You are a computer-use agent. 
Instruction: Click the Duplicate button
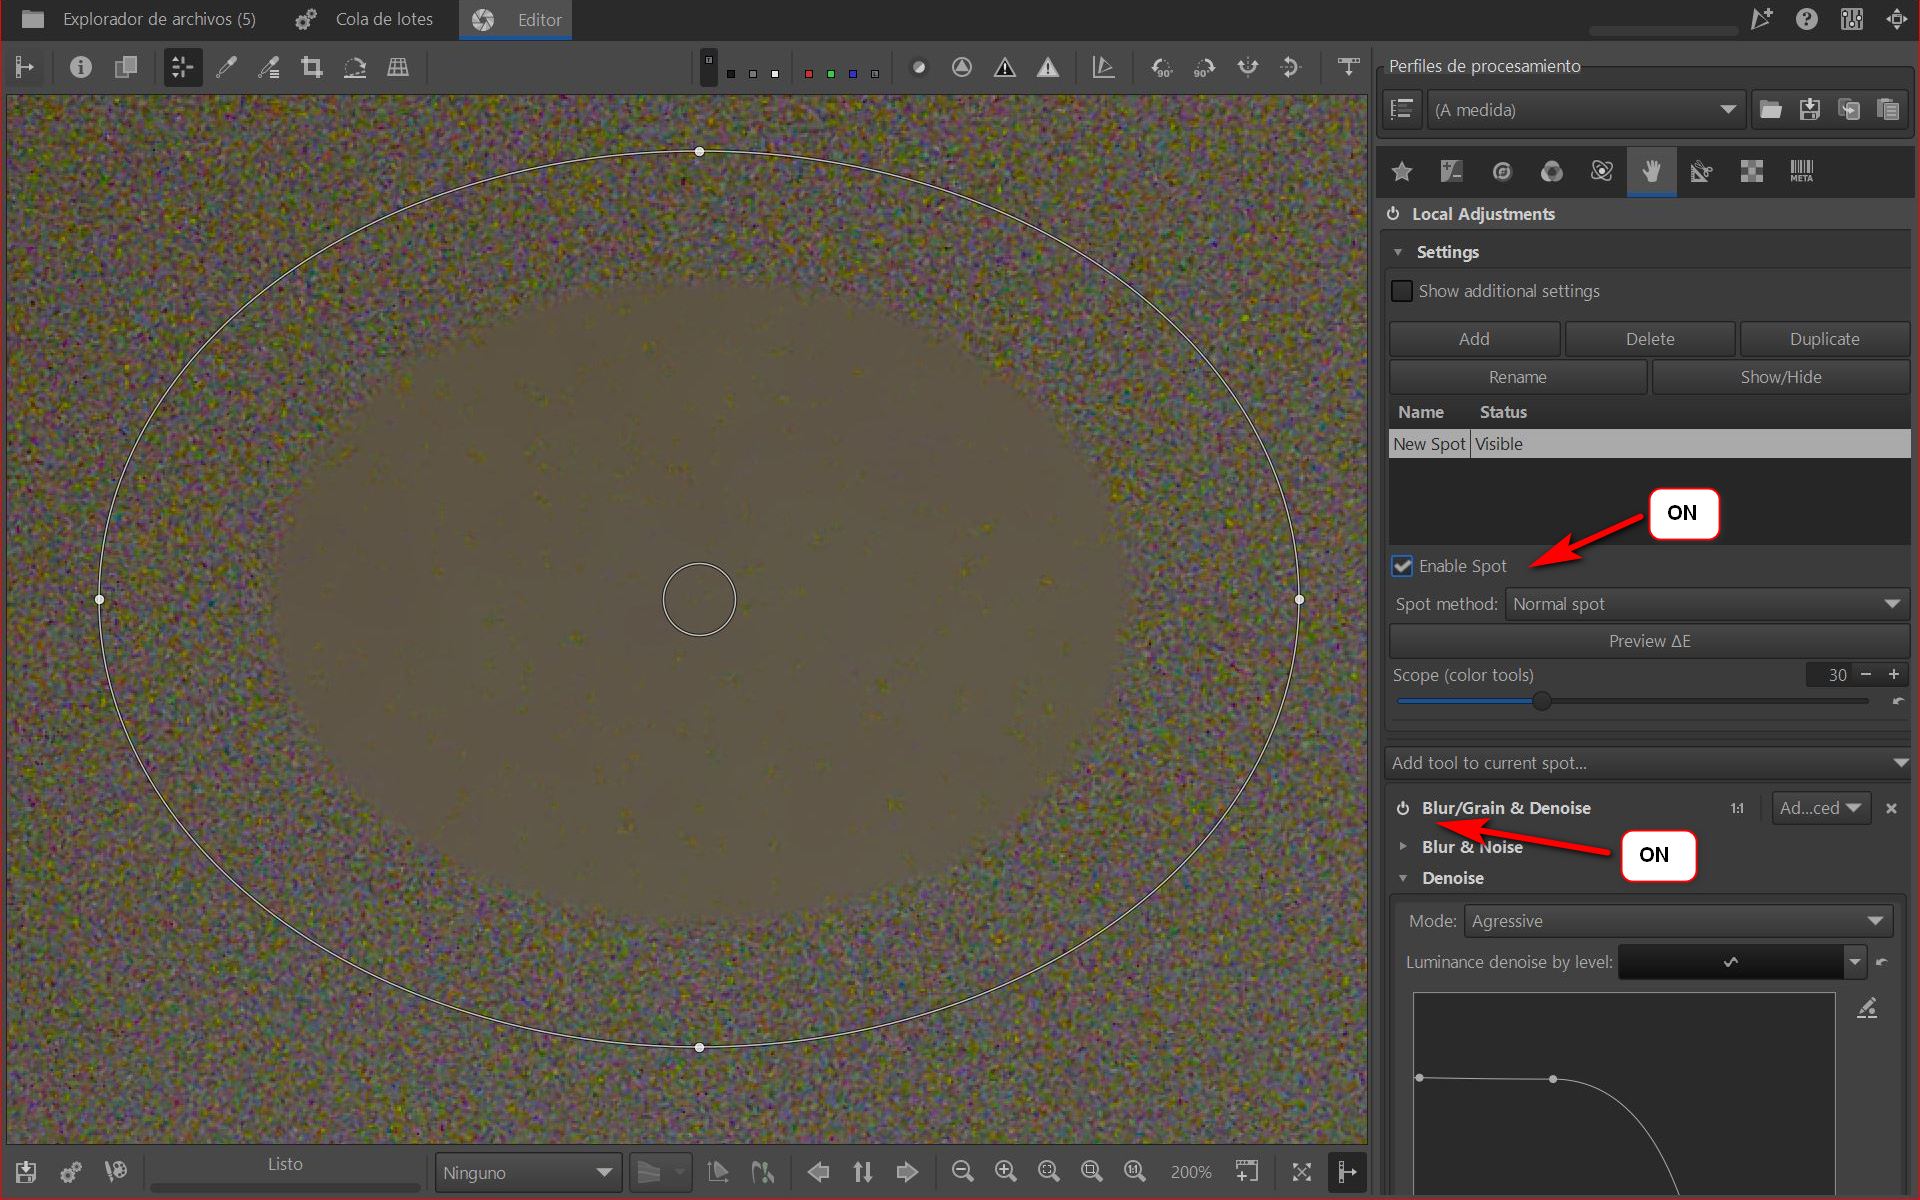pyautogui.click(x=1824, y=339)
